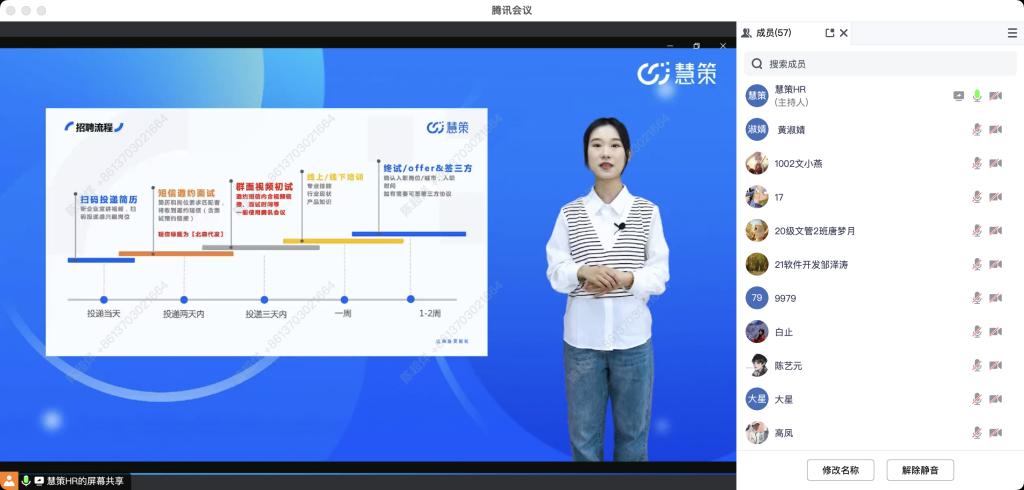Click the 慧策HR的屏幕共享 label
Viewport: 1024px width, 490px height.
pos(85,481)
